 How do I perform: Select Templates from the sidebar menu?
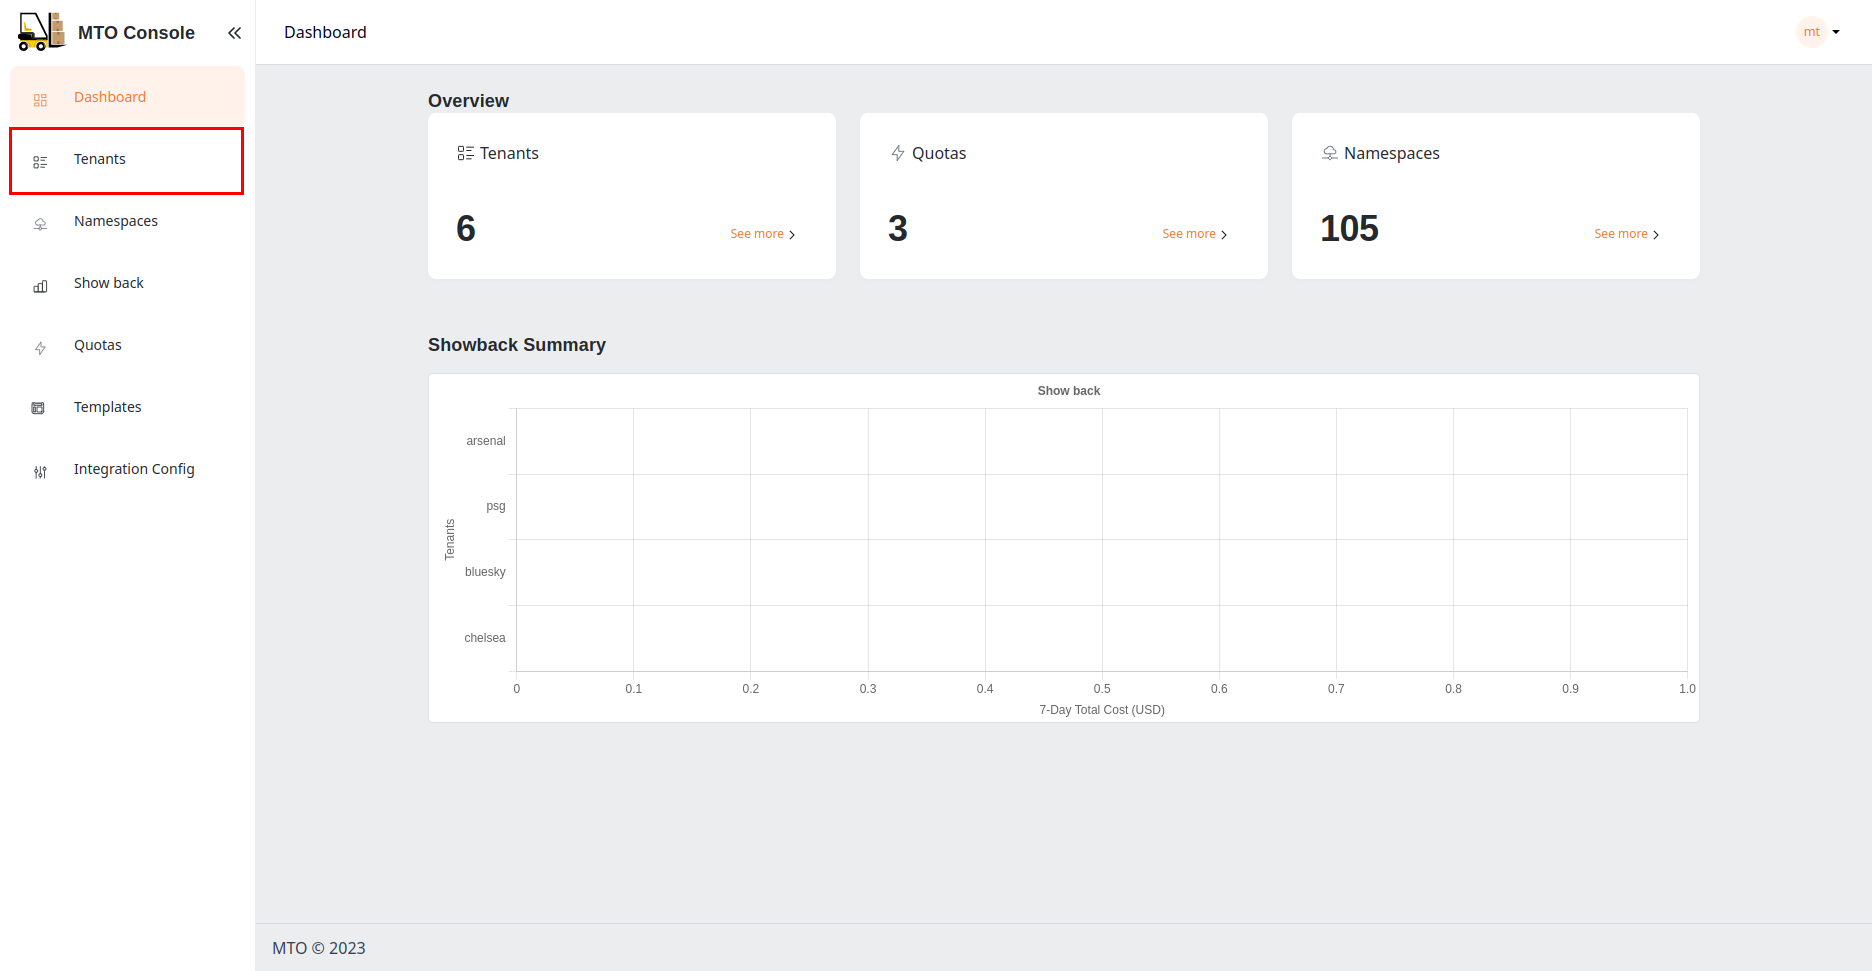(107, 407)
